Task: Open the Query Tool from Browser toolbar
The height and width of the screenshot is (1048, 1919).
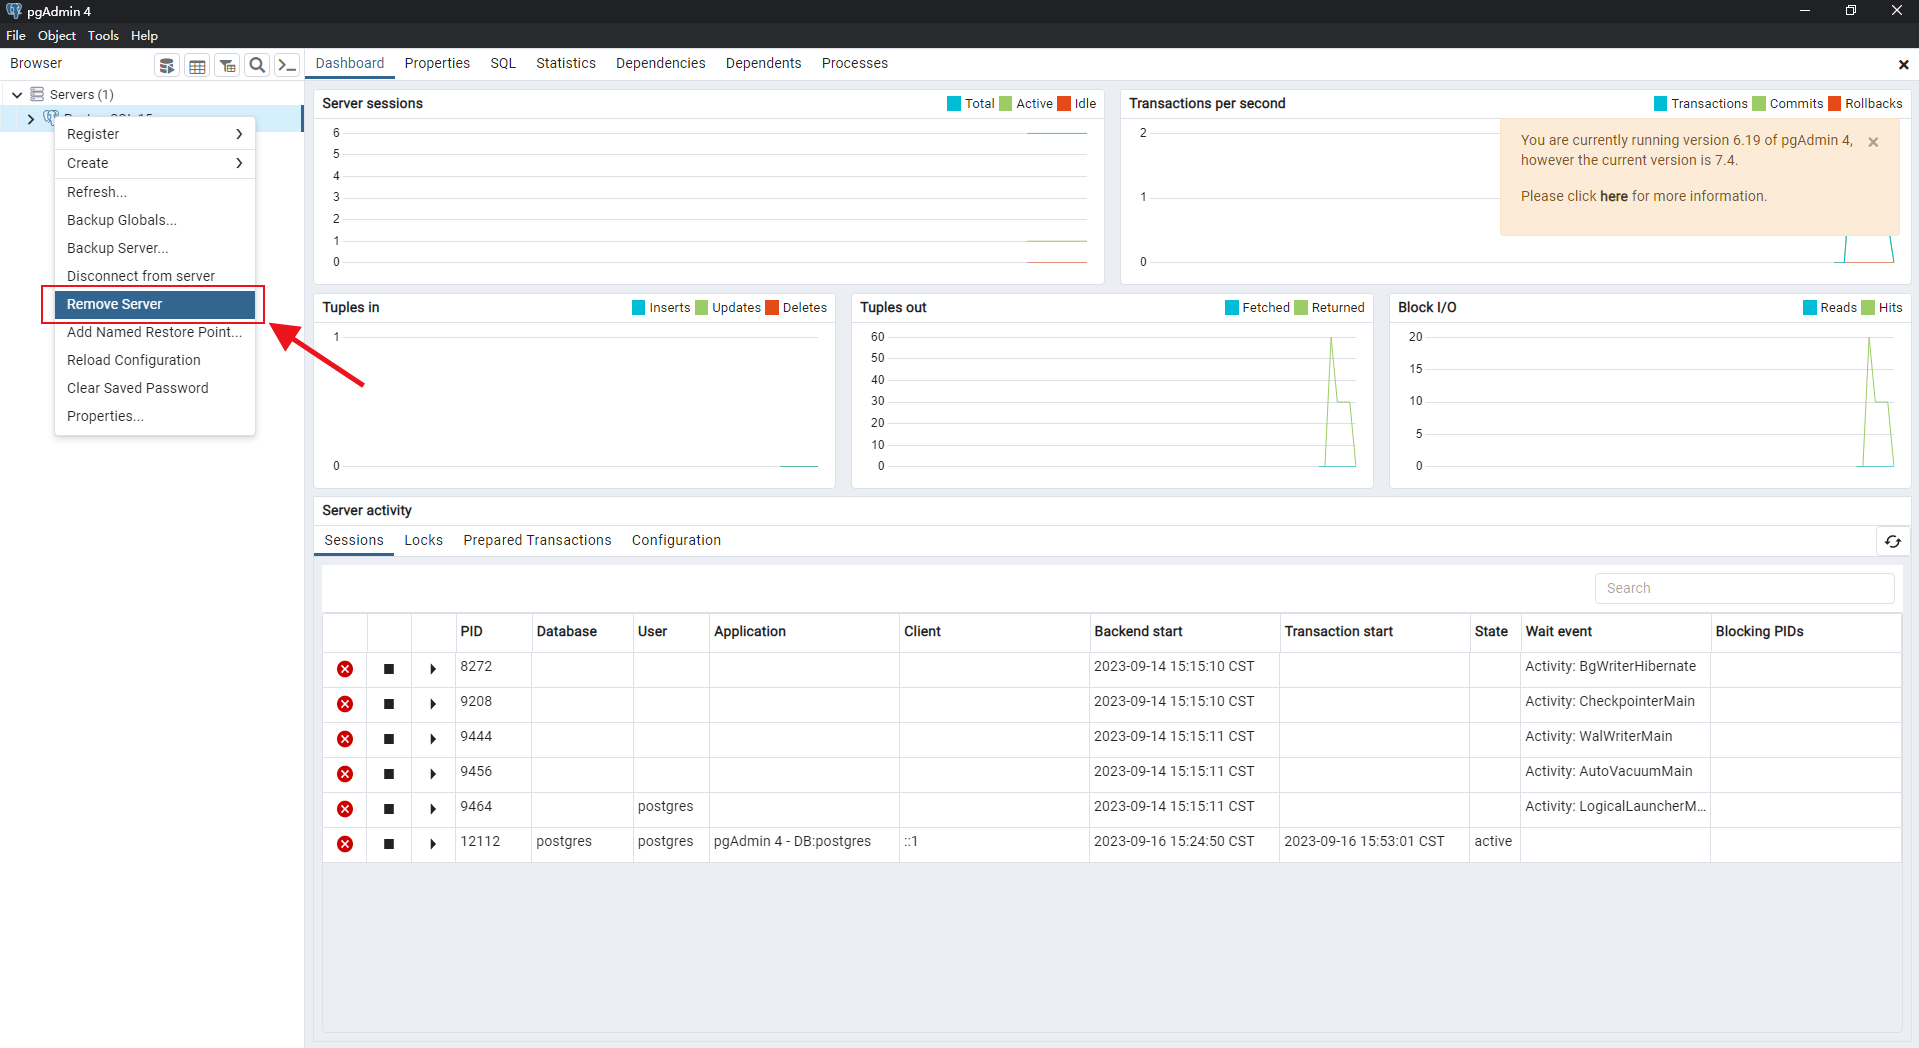Action: click(167, 66)
